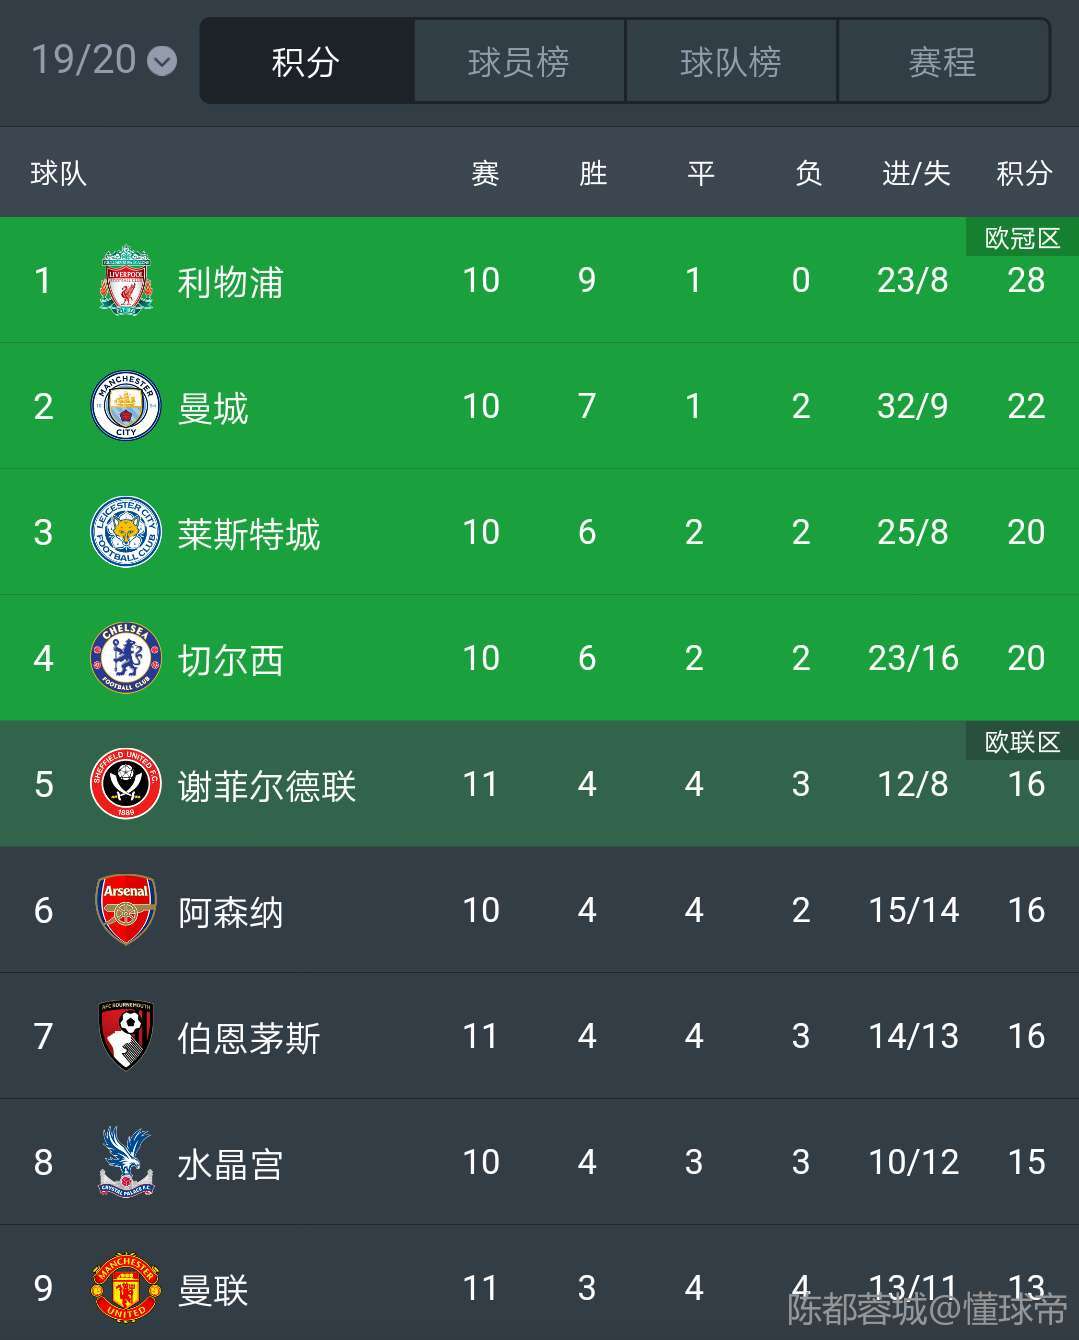The width and height of the screenshot is (1079, 1340).
Task: Open 利物浦 team name link
Action: pos(230,282)
